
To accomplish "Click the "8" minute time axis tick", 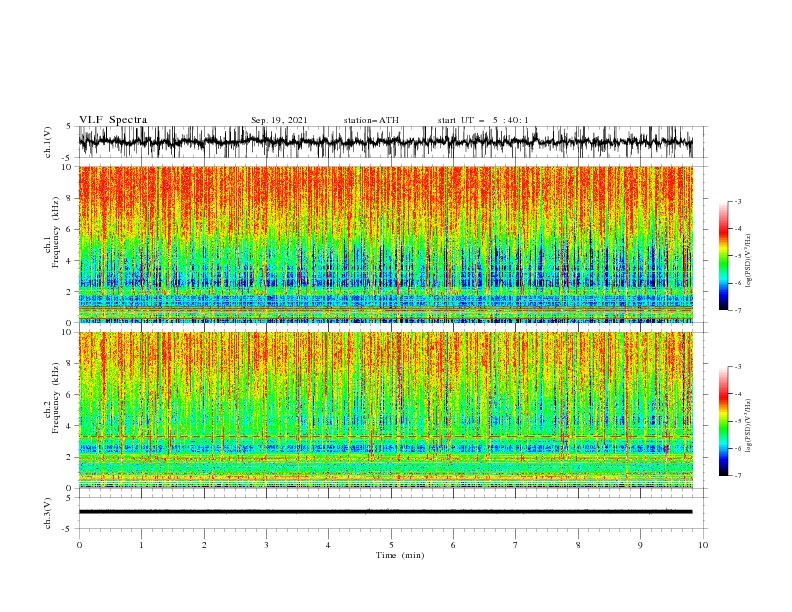I will tap(578, 545).
